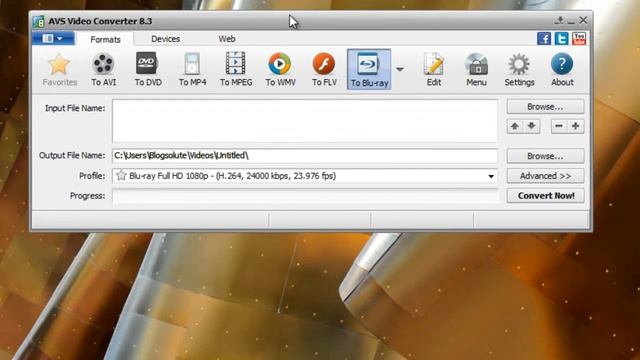This screenshot has height=360, width=640.
Task: Click the AVS Video Converter title icon
Action: click(39, 21)
